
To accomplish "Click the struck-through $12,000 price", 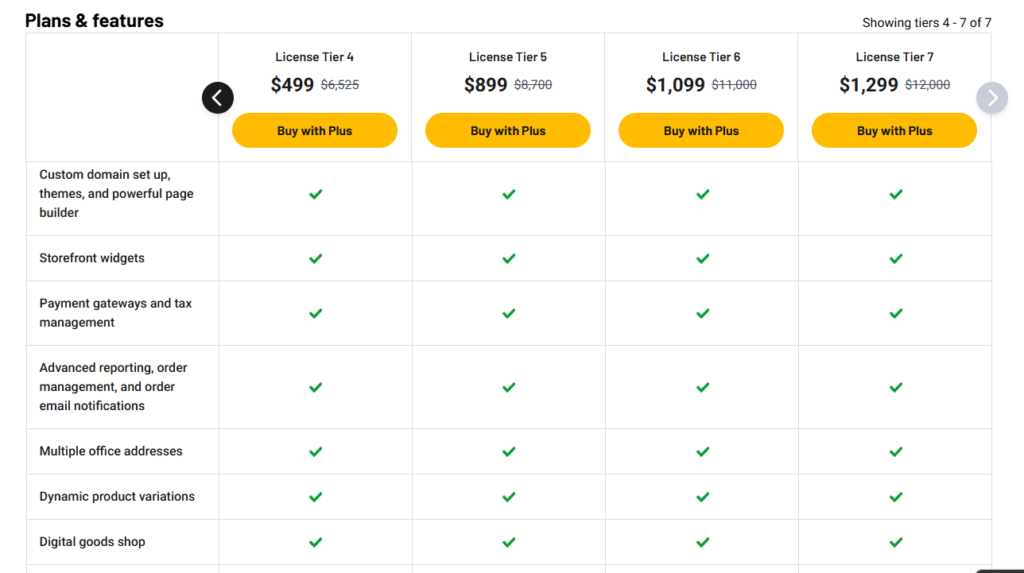I will (927, 85).
